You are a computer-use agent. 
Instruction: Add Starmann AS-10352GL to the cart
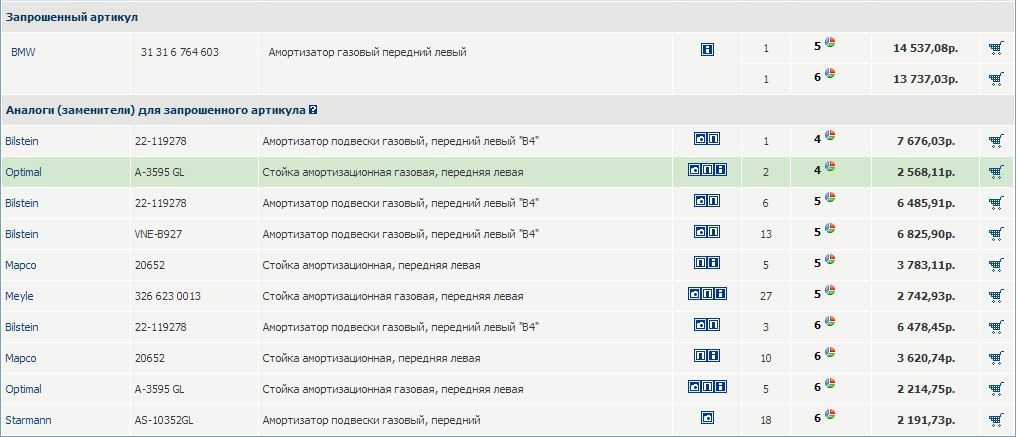coord(996,420)
